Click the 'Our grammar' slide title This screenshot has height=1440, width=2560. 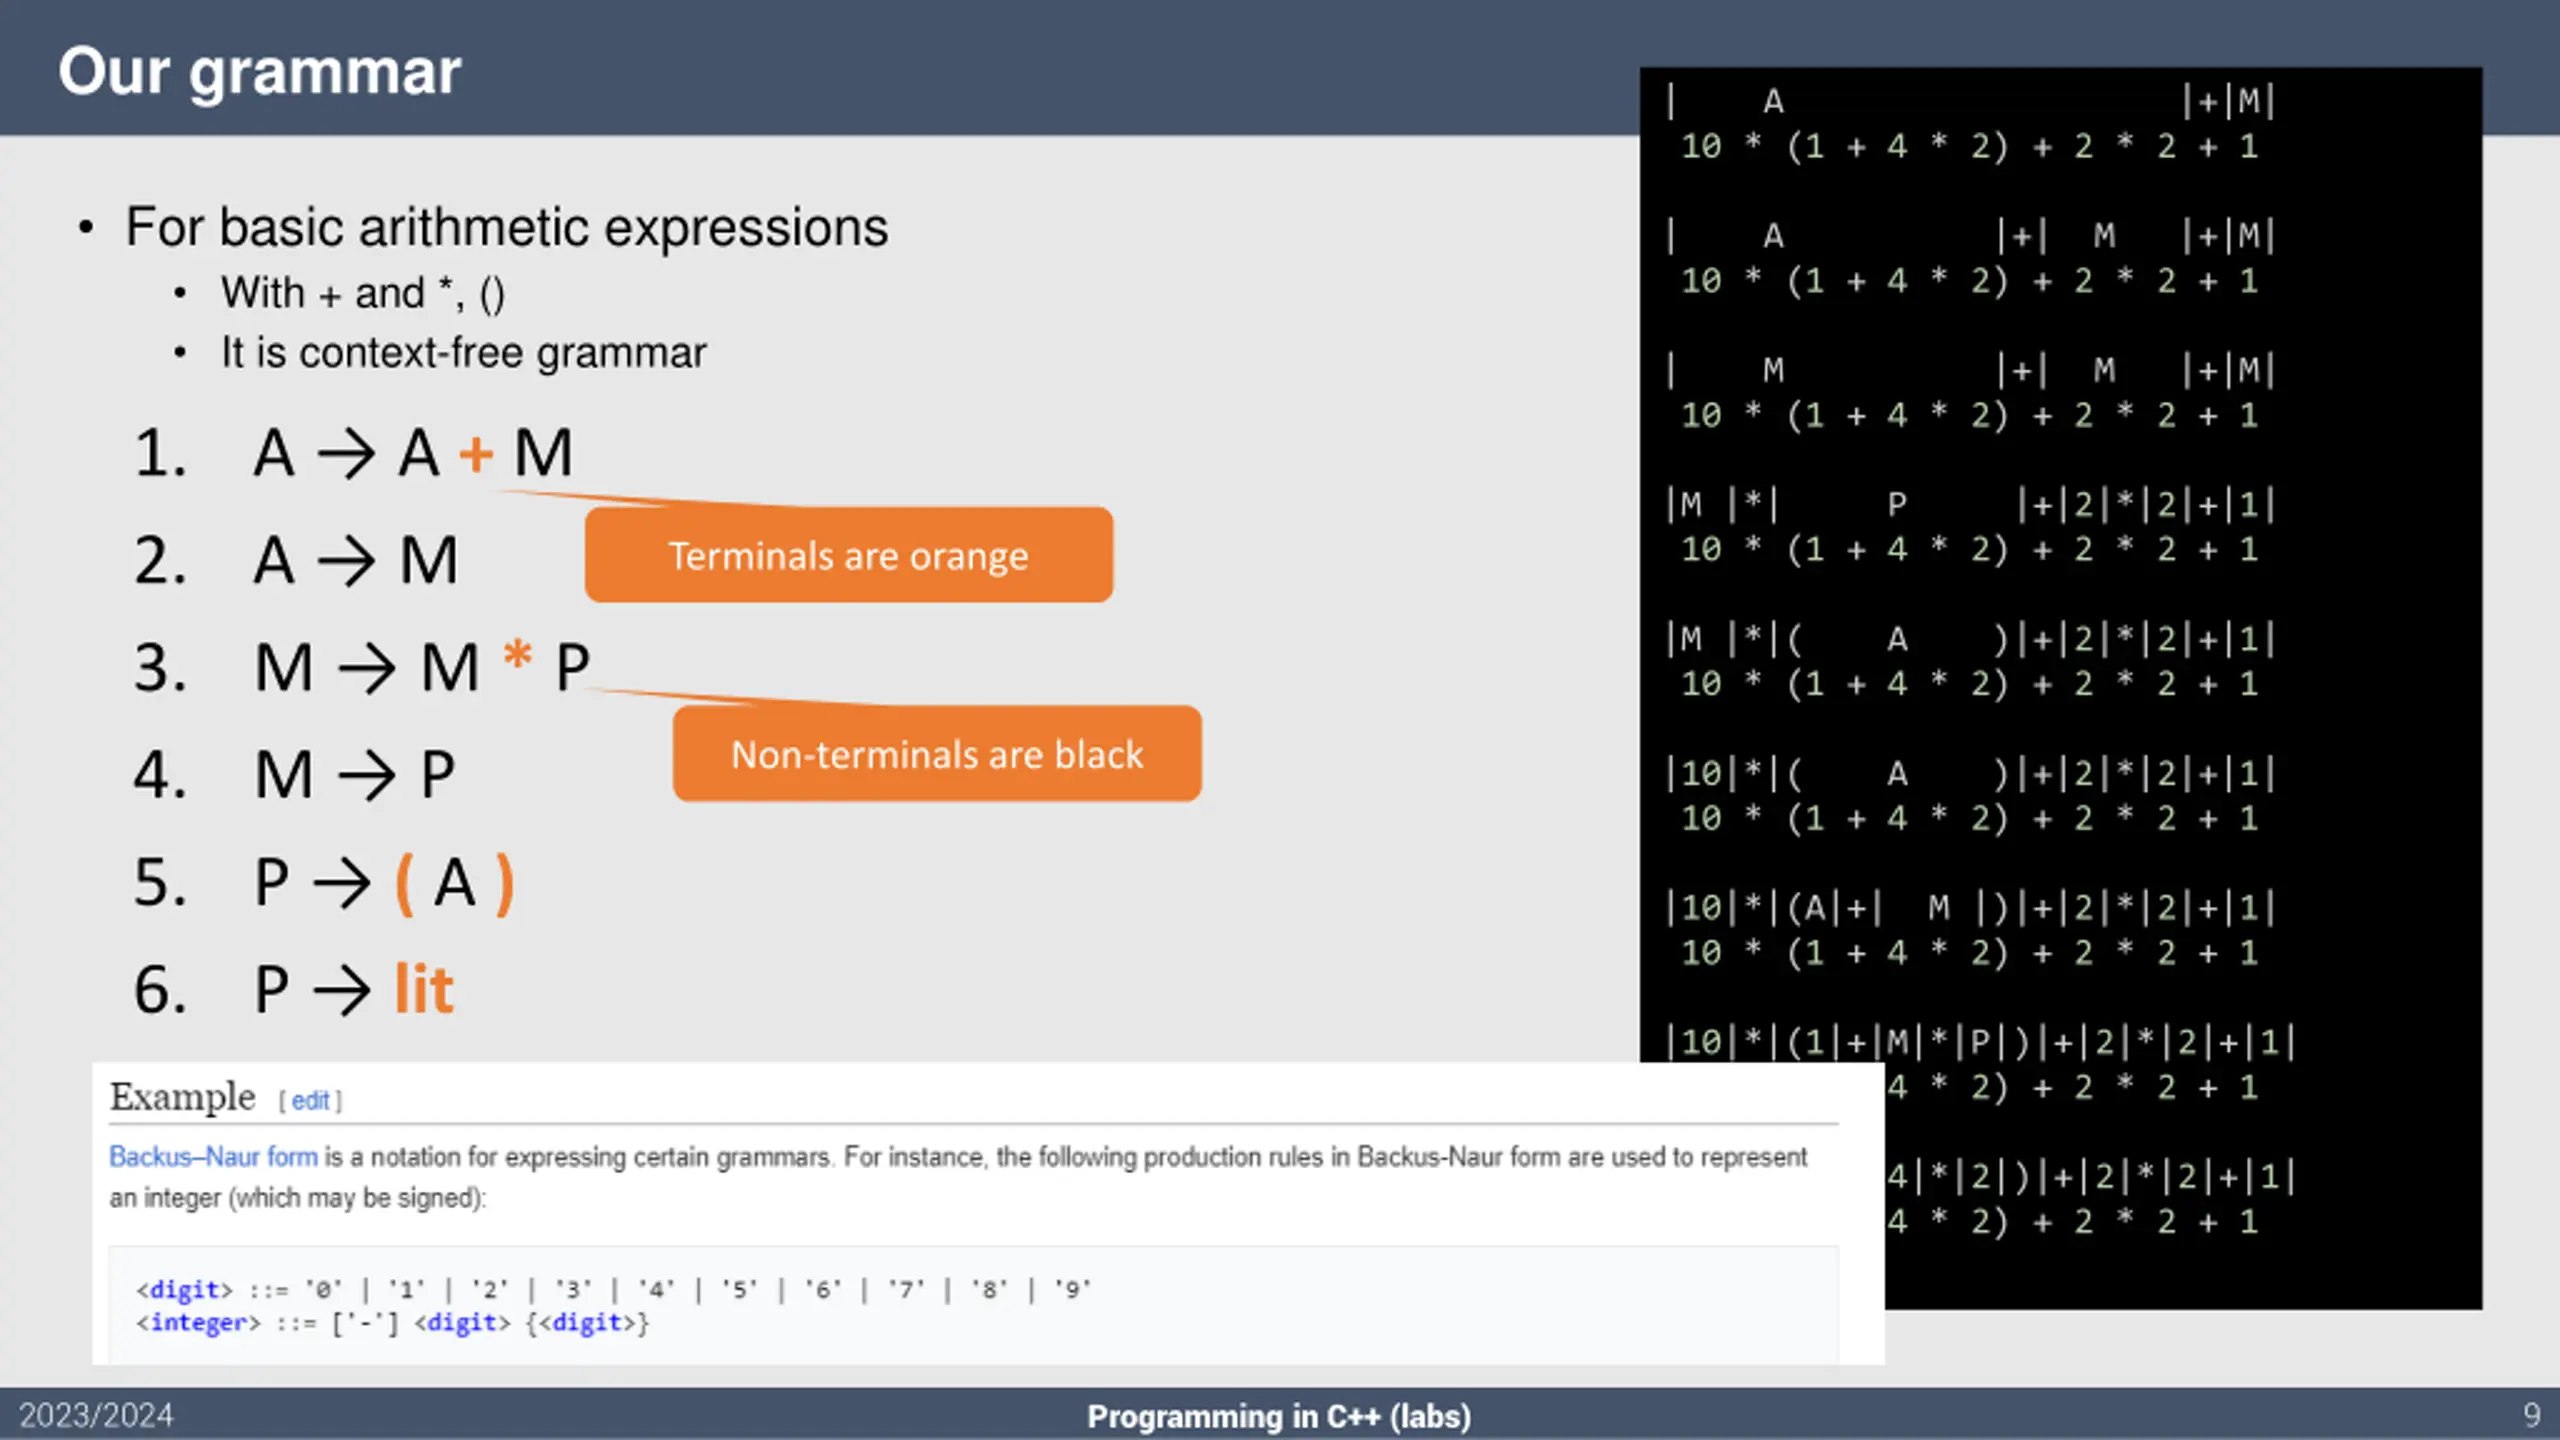pos(260,72)
